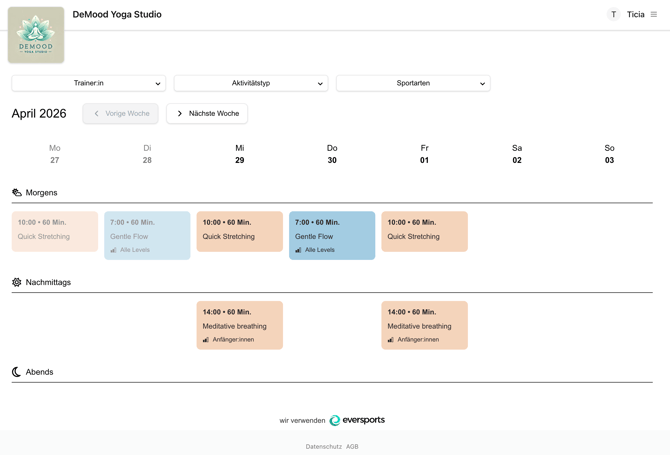The width and height of the screenshot is (670, 455).
Task: Open the Sportarten dropdown
Action: coord(413,83)
